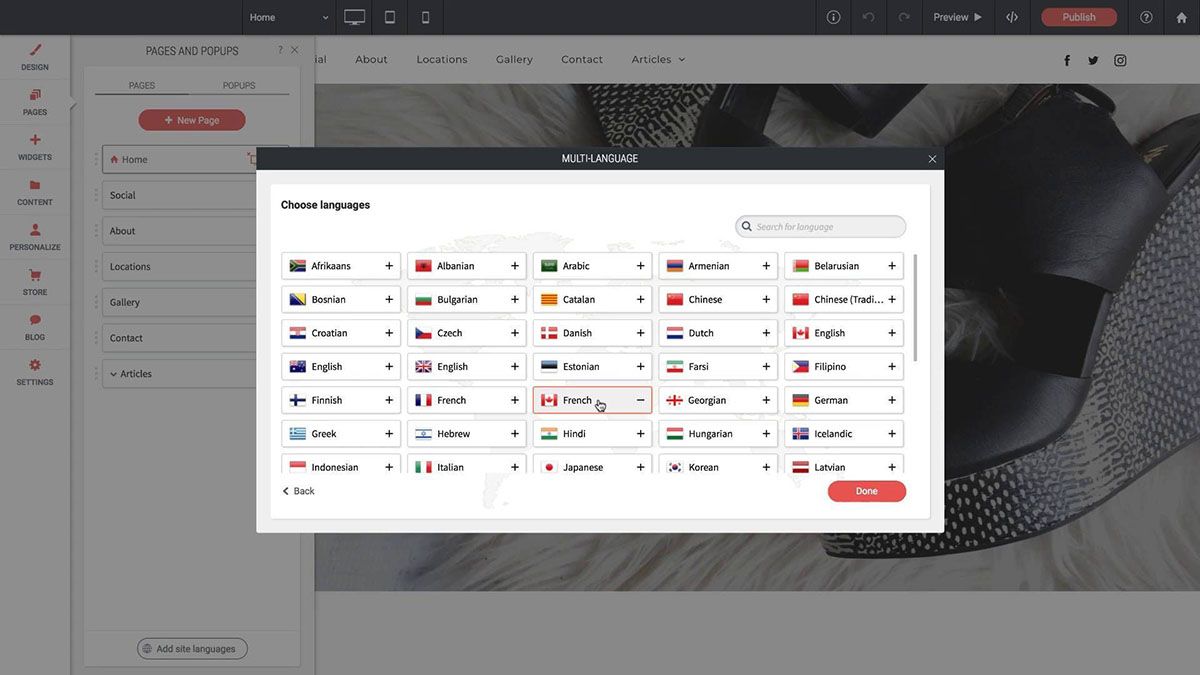Image resolution: width=1200 pixels, height=675 pixels.
Task: Switch to desktop view icon
Action: tap(354, 17)
